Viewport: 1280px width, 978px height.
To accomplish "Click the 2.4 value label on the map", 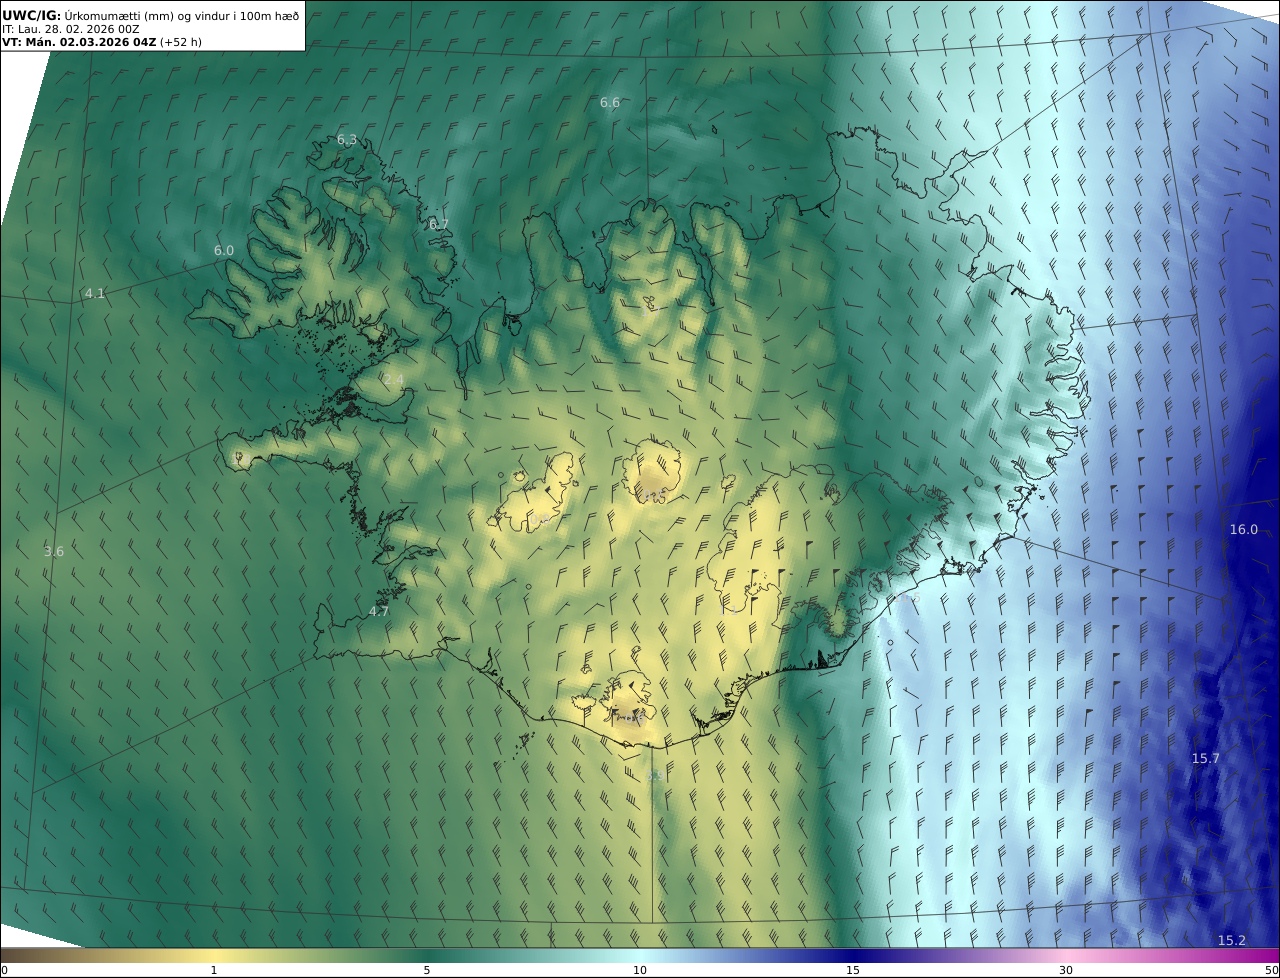I will [x=394, y=380].
